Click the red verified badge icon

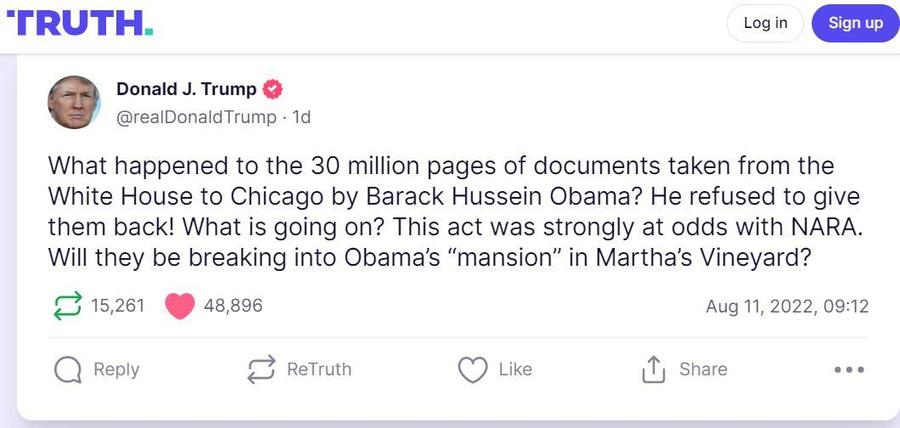point(272,89)
